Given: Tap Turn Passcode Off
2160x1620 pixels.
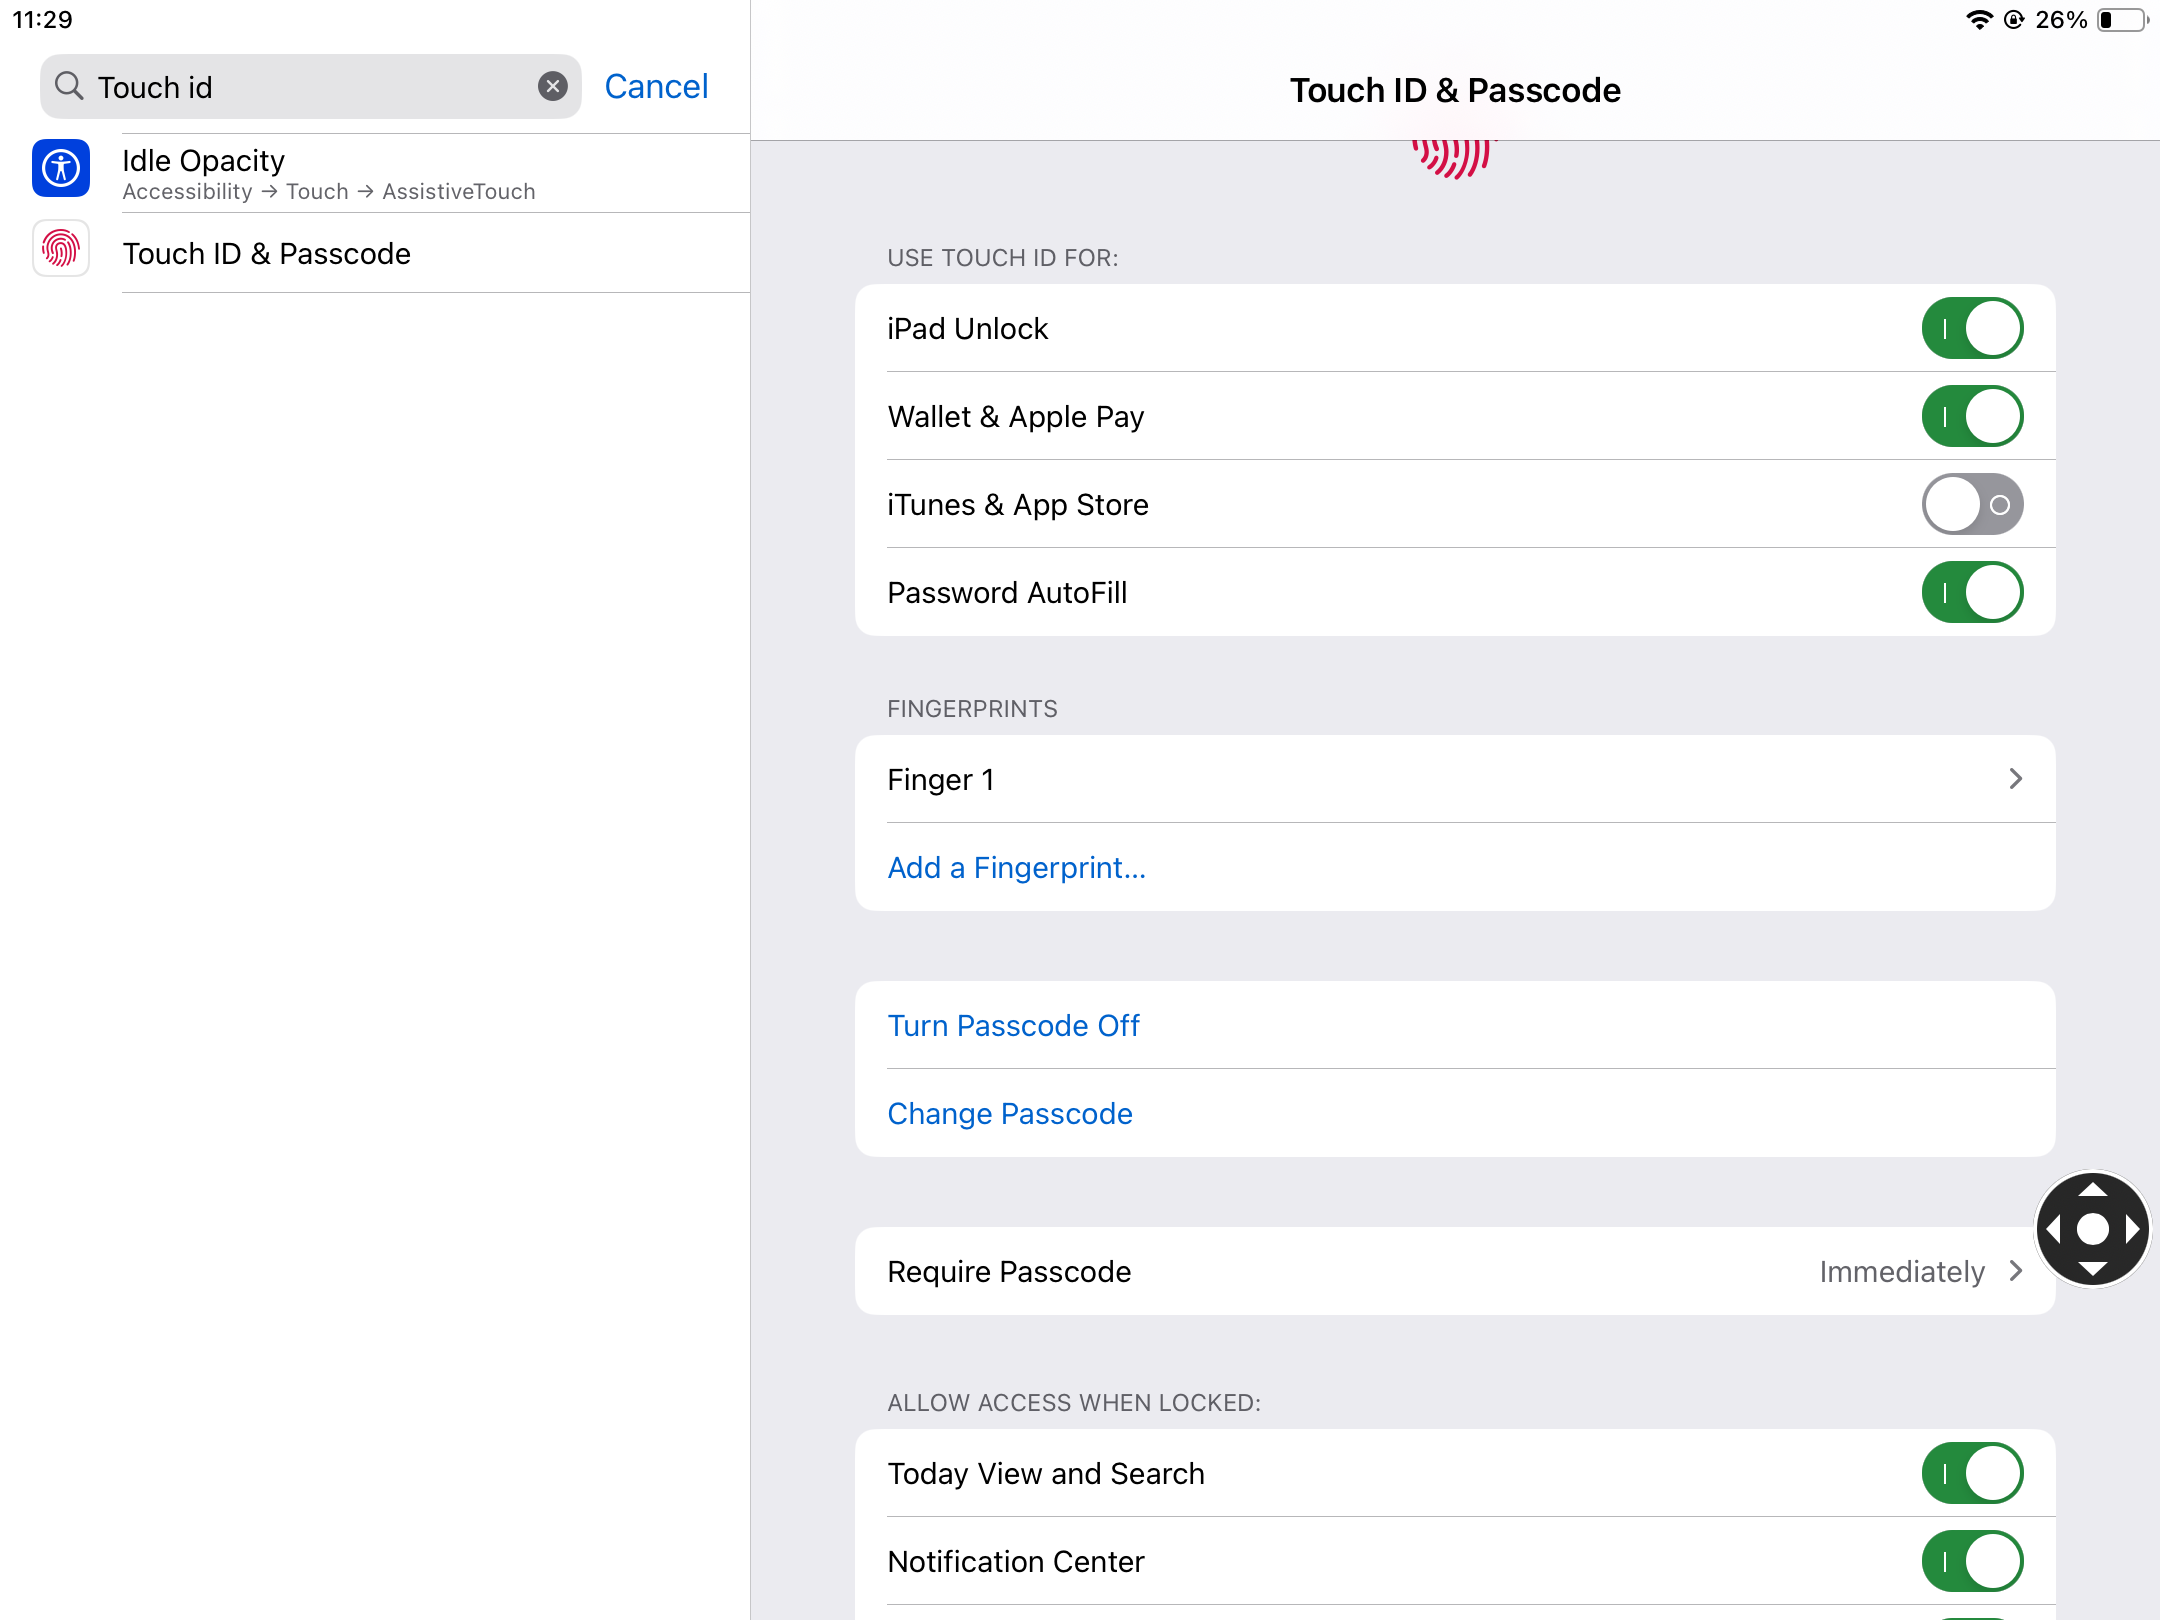Looking at the screenshot, I should (x=1013, y=1025).
